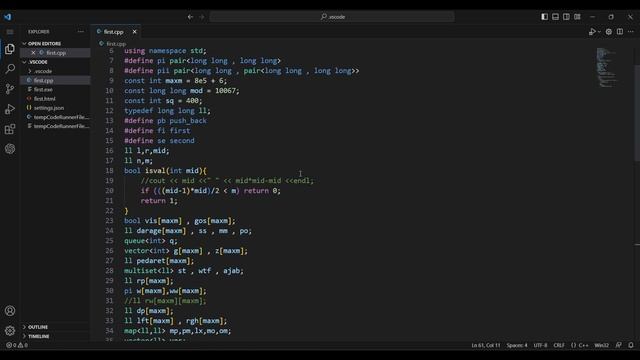Open the run button dropdown arrow
Screen dimensions: 640x360
pyautogui.click(x=599, y=32)
